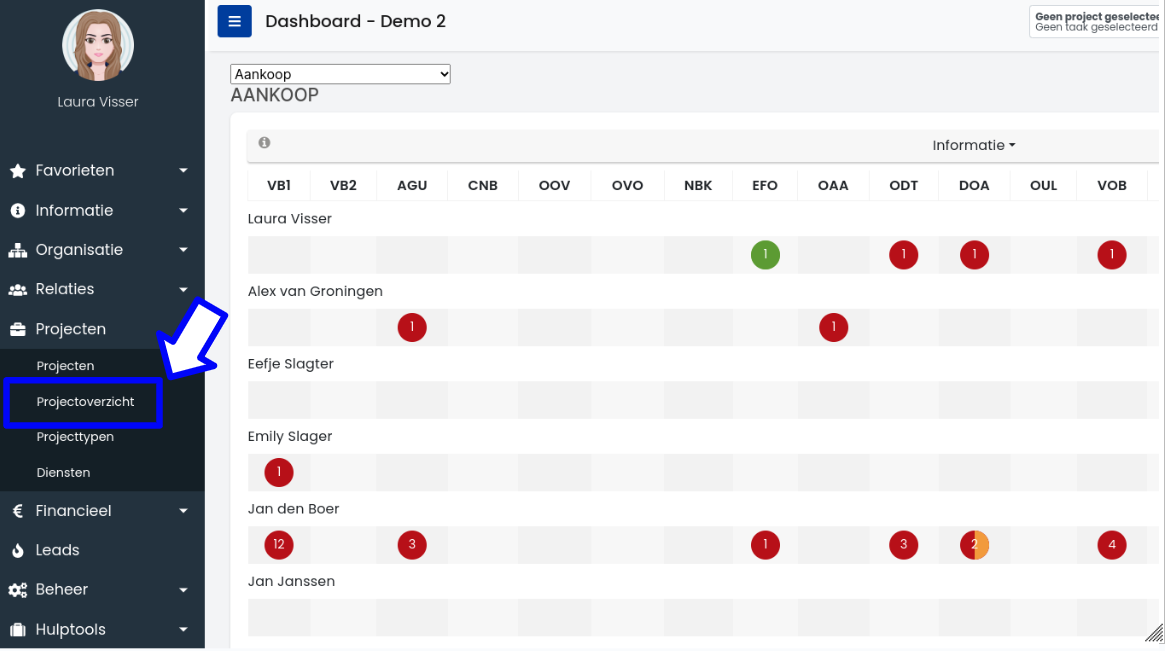Click the half-orange DOA badge for Jan den Boer

click(974, 545)
